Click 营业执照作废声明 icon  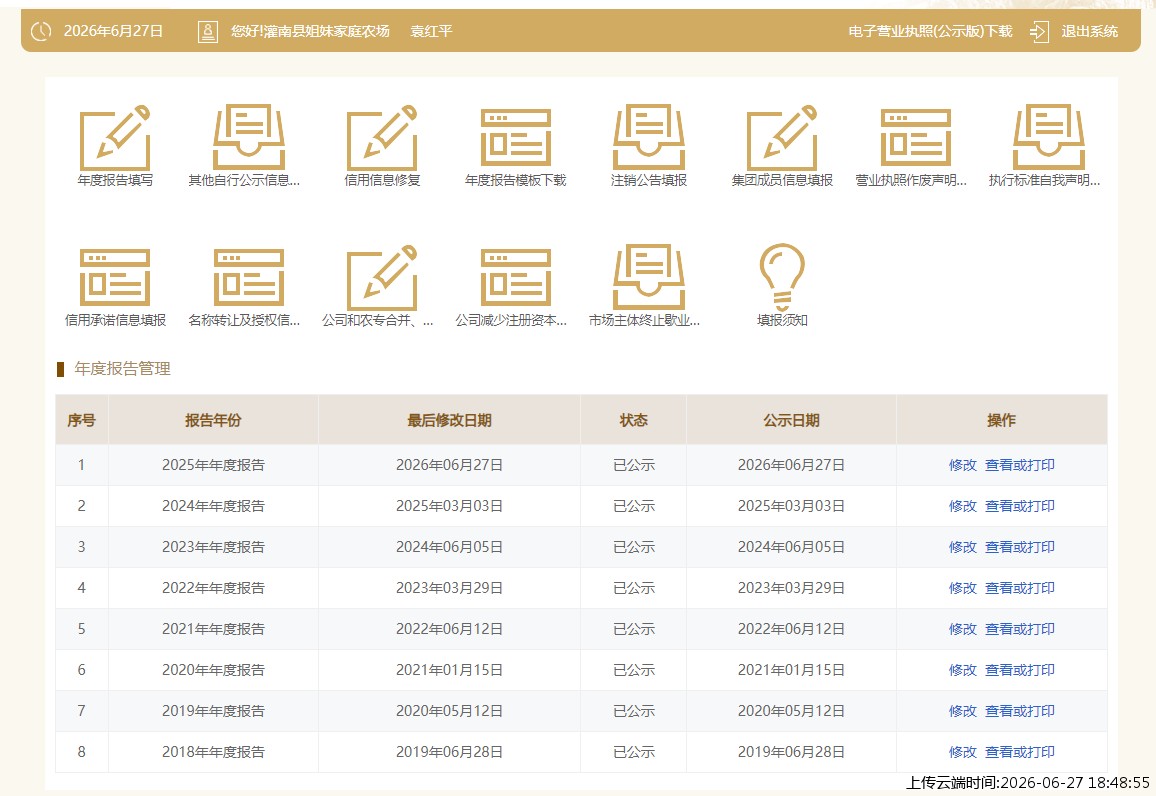[916, 138]
